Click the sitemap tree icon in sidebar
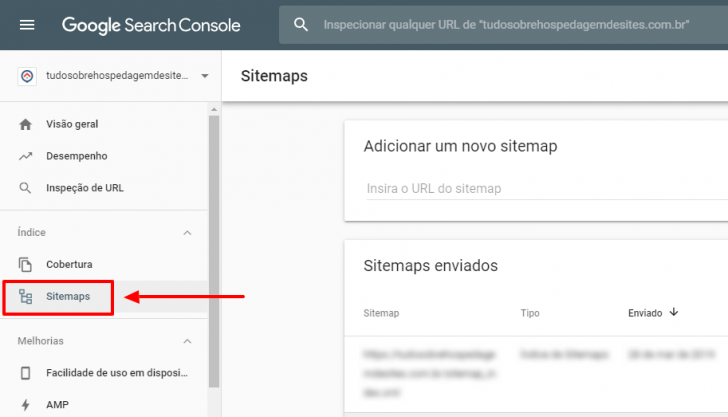Image resolution: width=728 pixels, height=417 pixels. click(26, 296)
